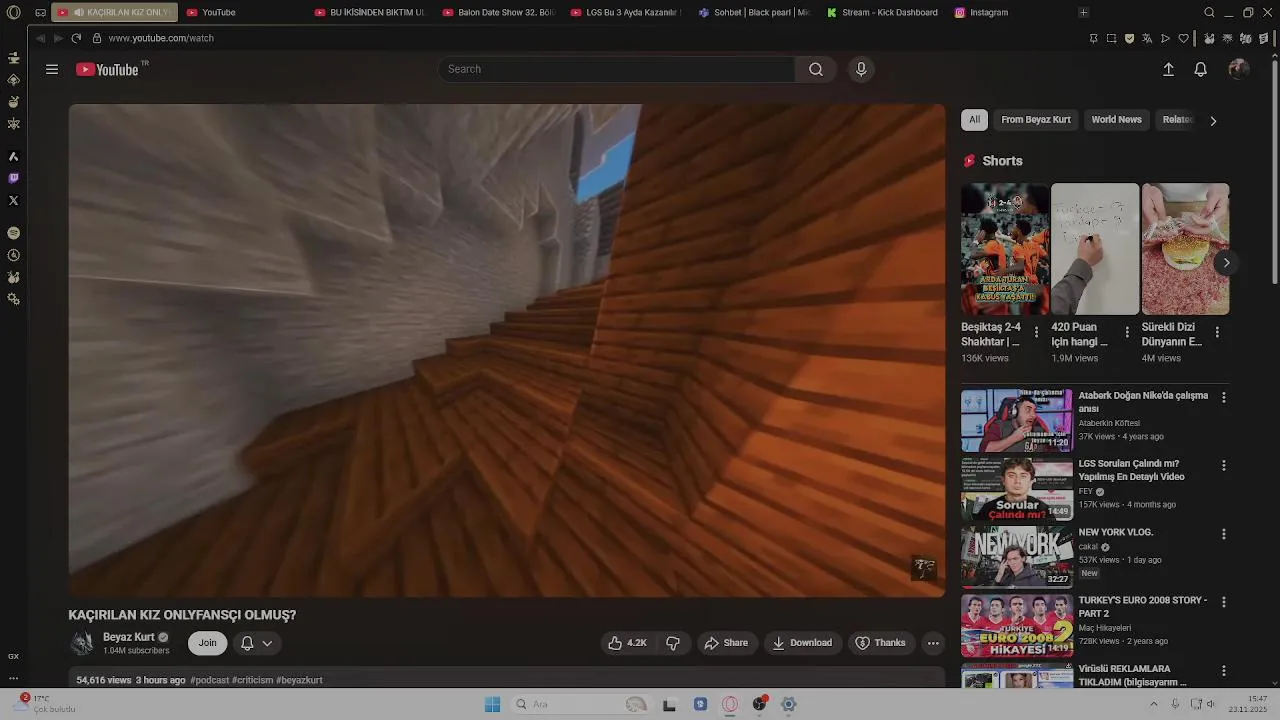Open the GX control at sidebar bottom
This screenshot has height=720, width=1280.
[13, 656]
